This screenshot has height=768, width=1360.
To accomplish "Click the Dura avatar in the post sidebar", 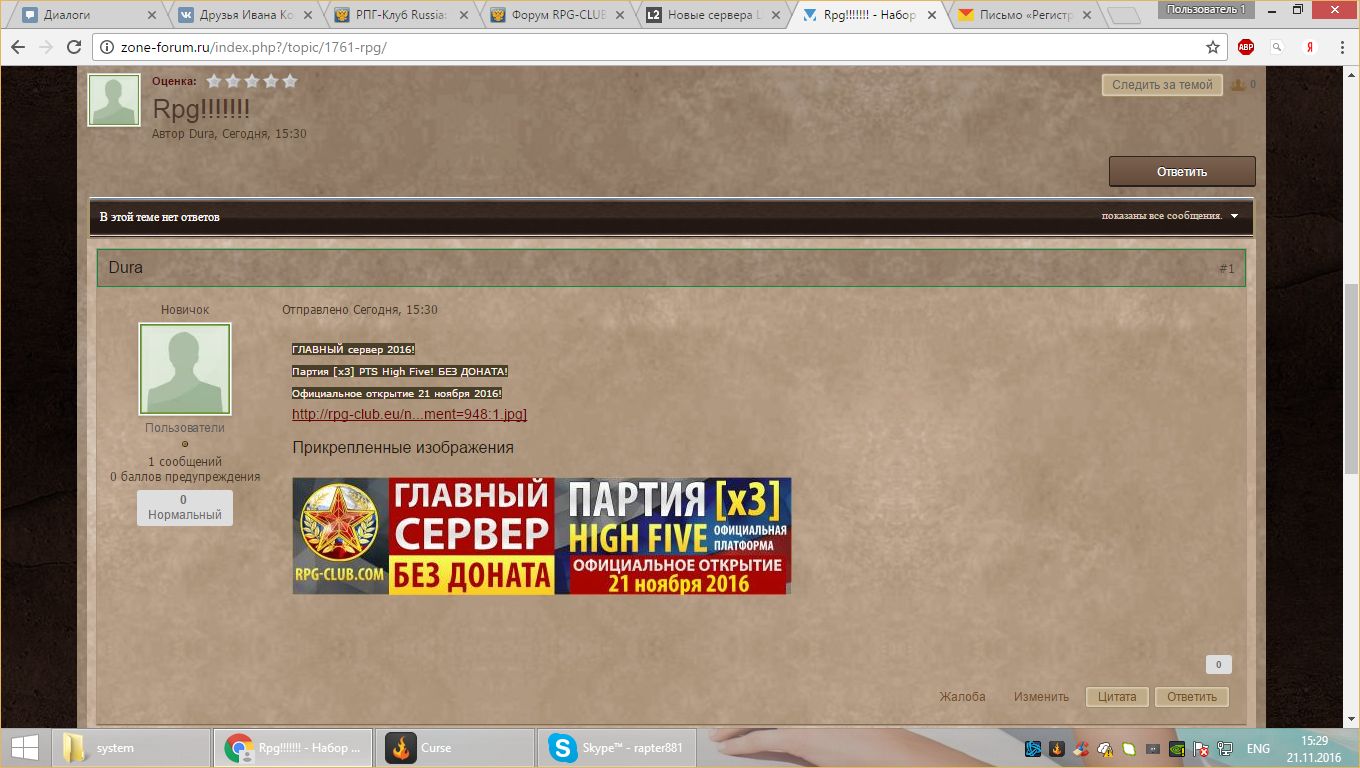I will pos(185,369).
